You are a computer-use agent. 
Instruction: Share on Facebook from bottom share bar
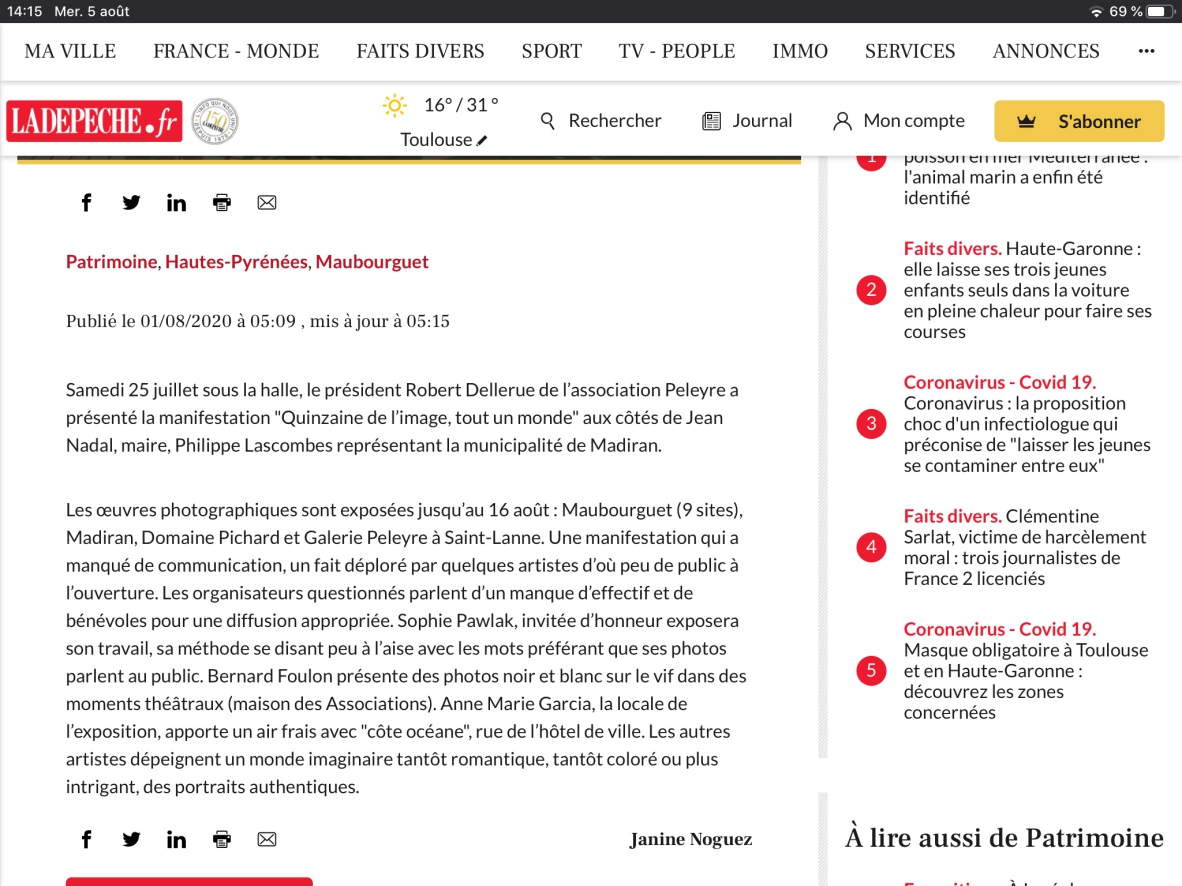coord(87,839)
